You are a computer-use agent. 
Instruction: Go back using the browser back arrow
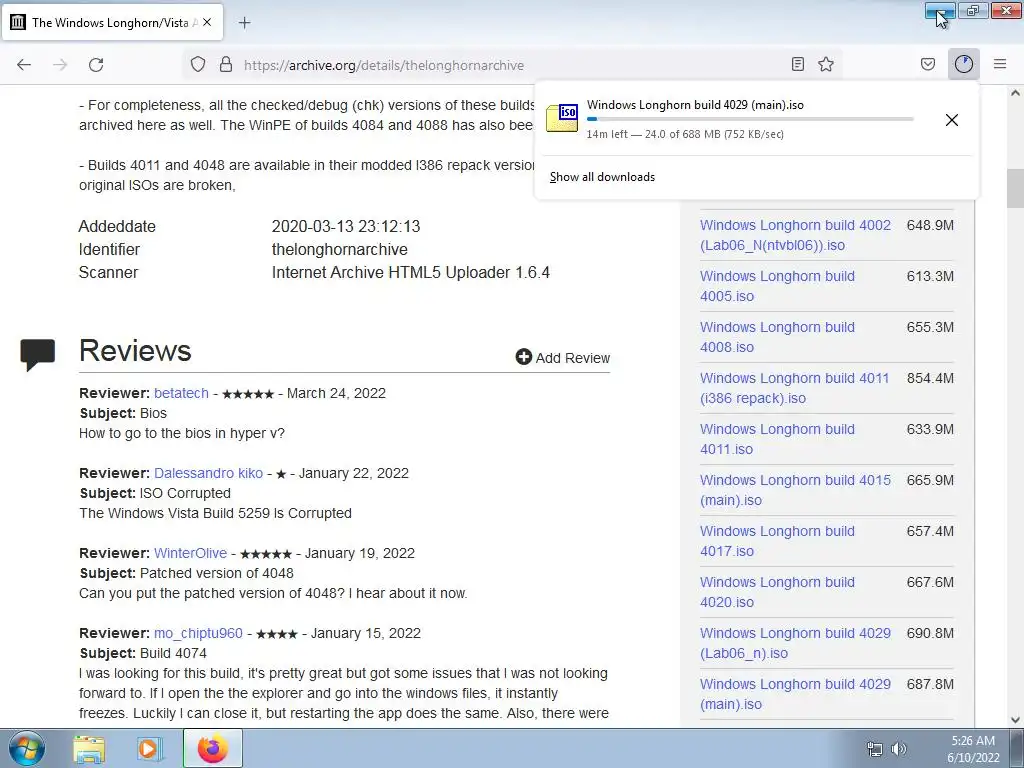(24, 65)
